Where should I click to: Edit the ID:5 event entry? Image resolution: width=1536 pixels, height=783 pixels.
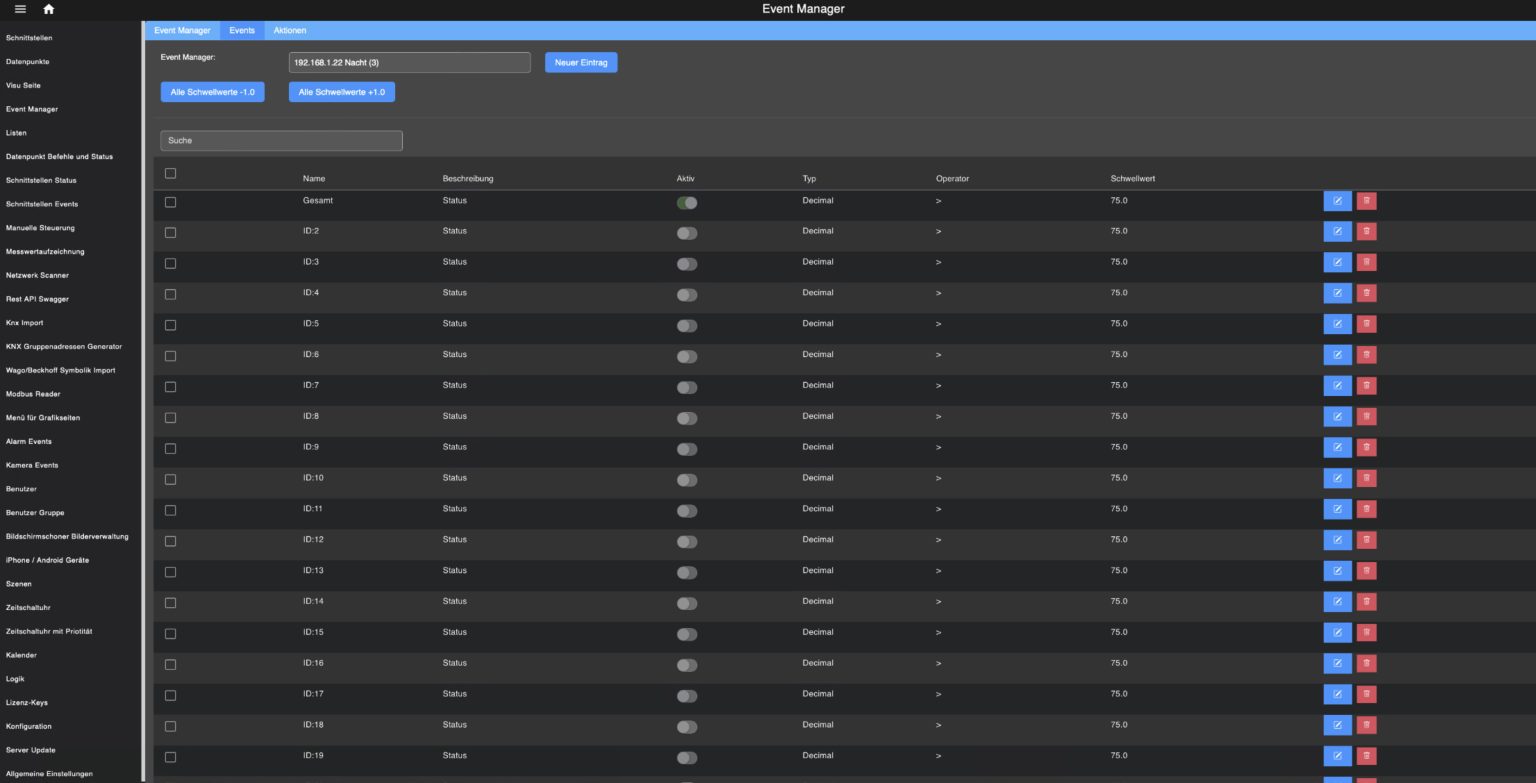pos(1337,324)
